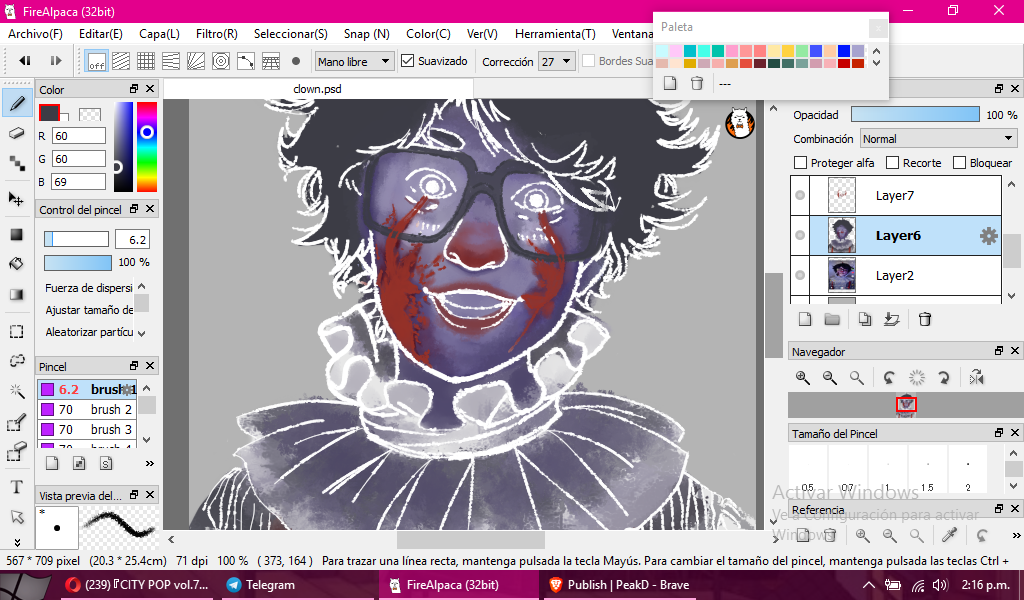Open the Archivo menu
This screenshot has width=1024, height=600.
tap(35, 34)
